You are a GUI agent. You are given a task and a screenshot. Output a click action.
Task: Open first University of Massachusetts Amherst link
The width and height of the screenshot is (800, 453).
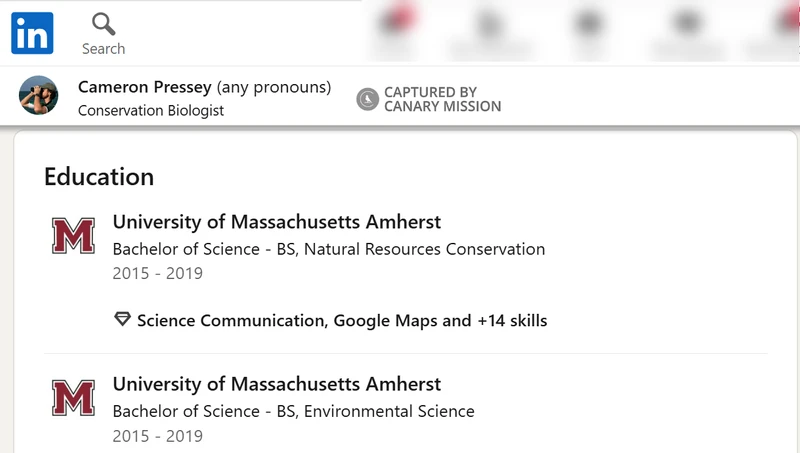tap(276, 222)
